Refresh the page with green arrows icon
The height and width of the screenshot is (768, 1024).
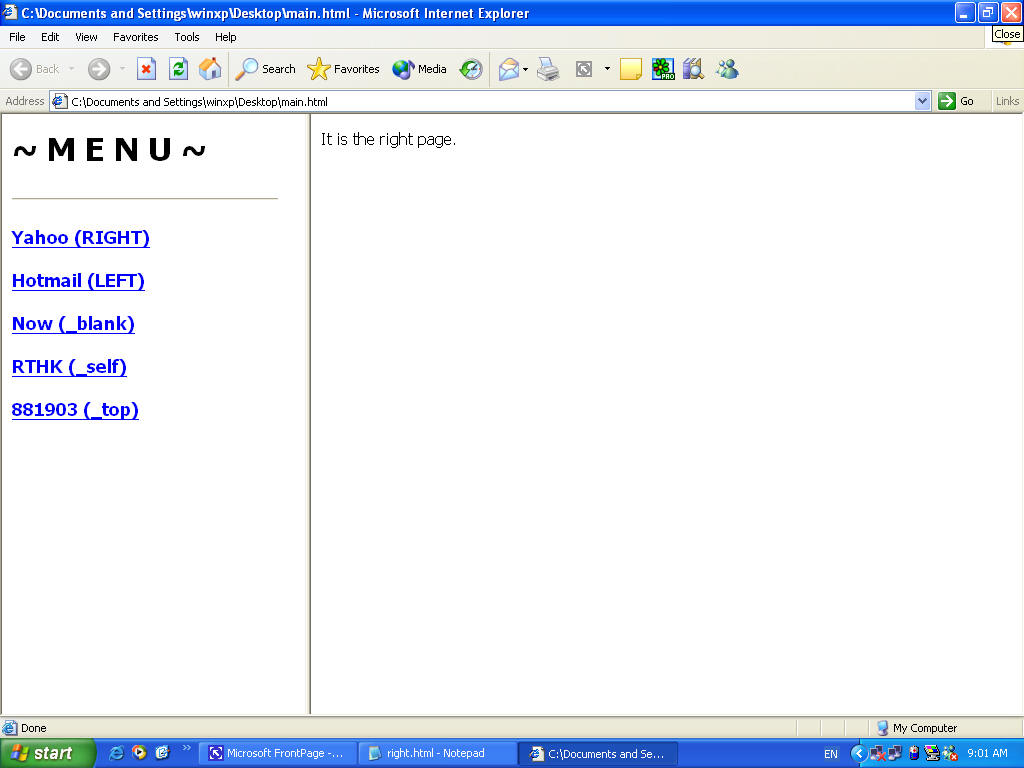tap(178, 69)
